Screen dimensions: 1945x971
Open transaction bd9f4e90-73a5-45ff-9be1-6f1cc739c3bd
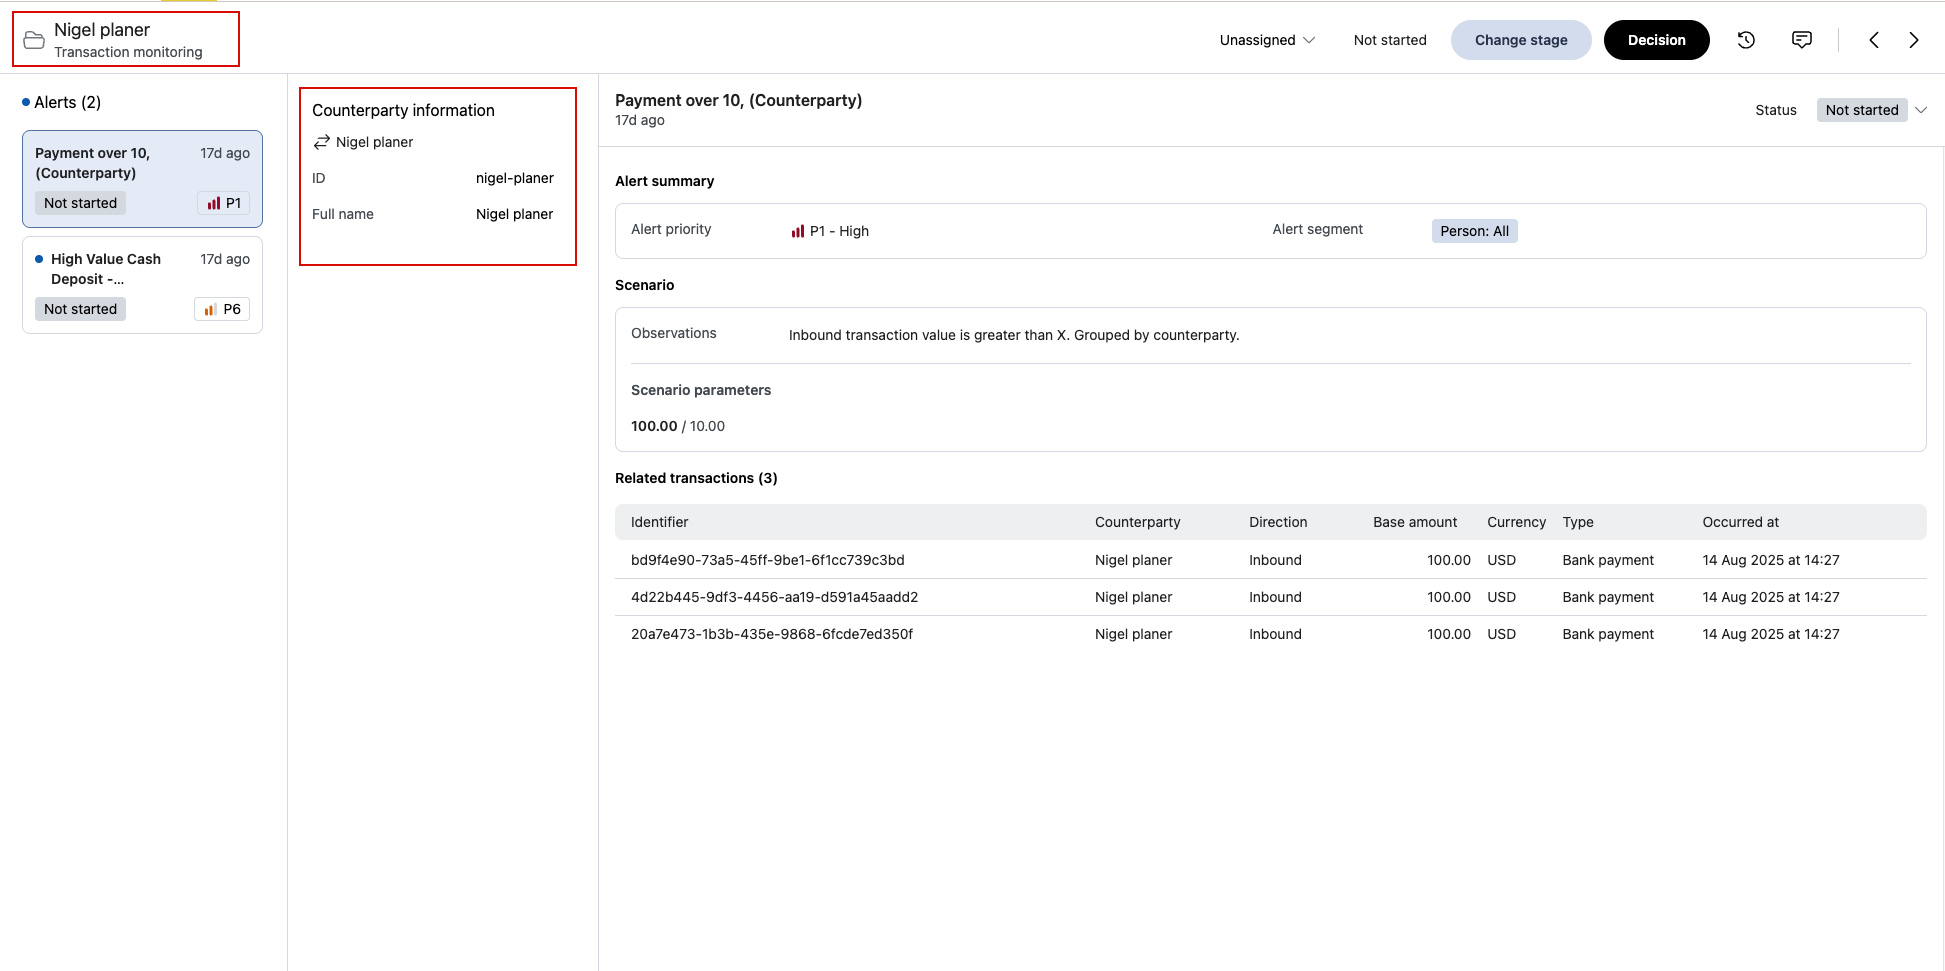(x=767, y=560)
